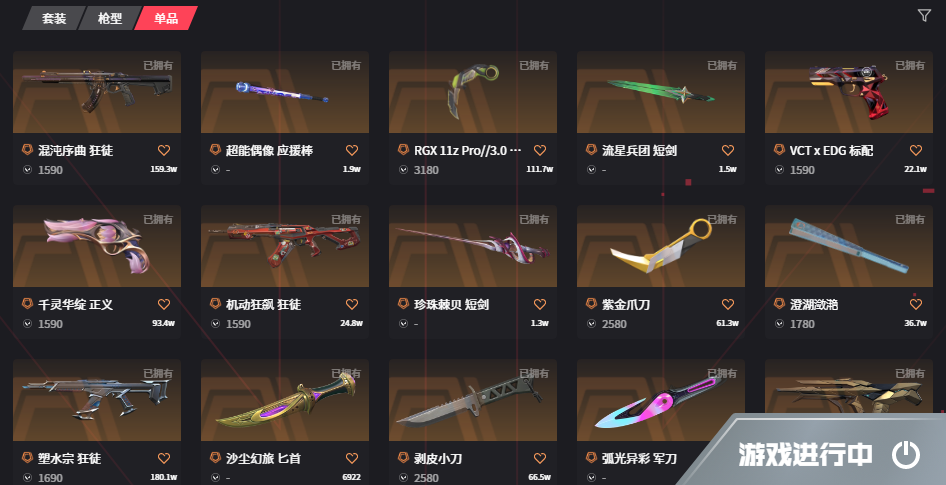The height and width of the screenshot is (485, 946).
Task: Click the 弧光异彩 军刀 item name
Action: (639, 458)
